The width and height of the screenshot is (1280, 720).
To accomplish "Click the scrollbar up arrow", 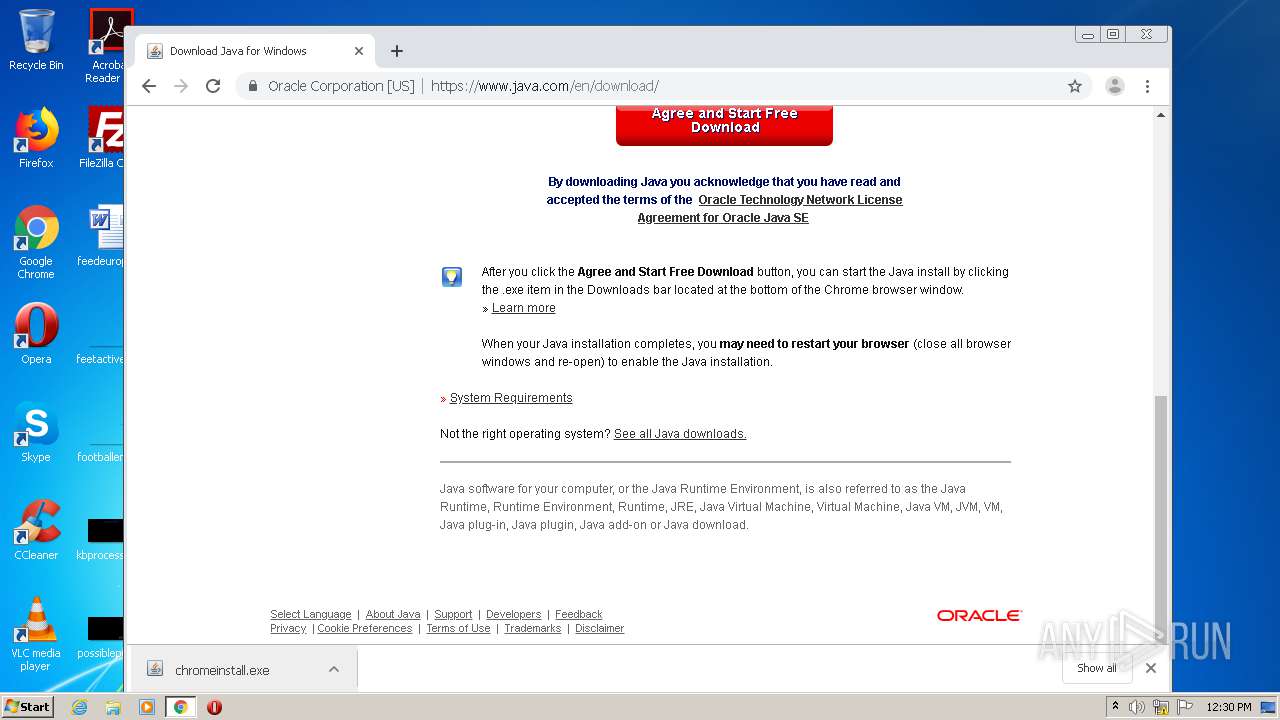I will (x=1161, y=115).
